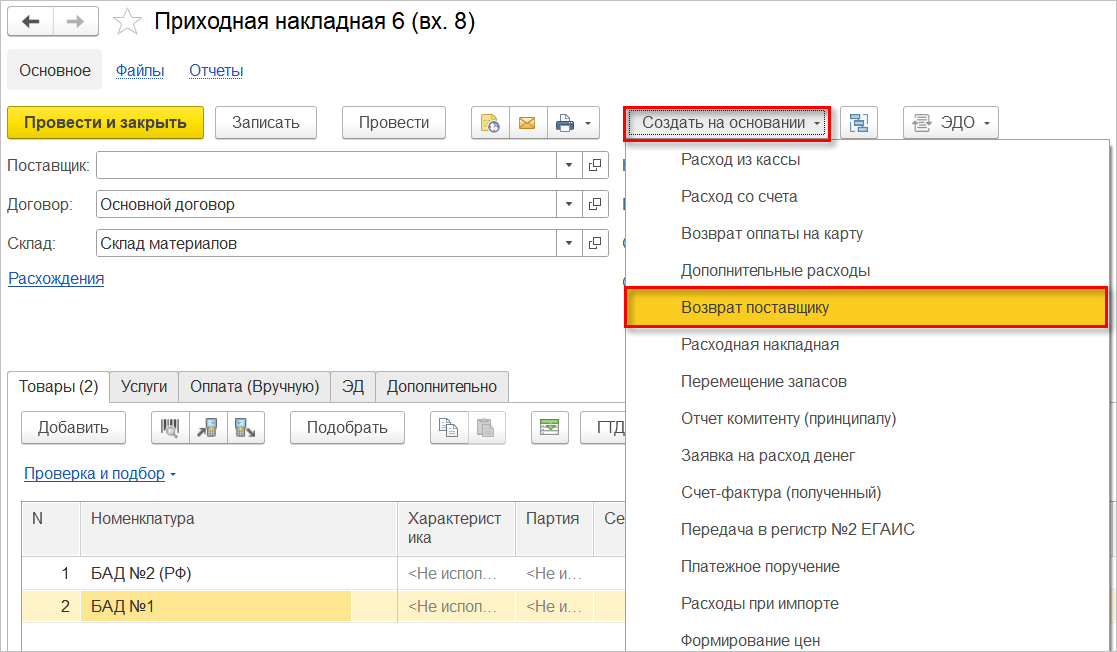
Task: Paste rows with the clipboard icon
Action: (487, 428)
